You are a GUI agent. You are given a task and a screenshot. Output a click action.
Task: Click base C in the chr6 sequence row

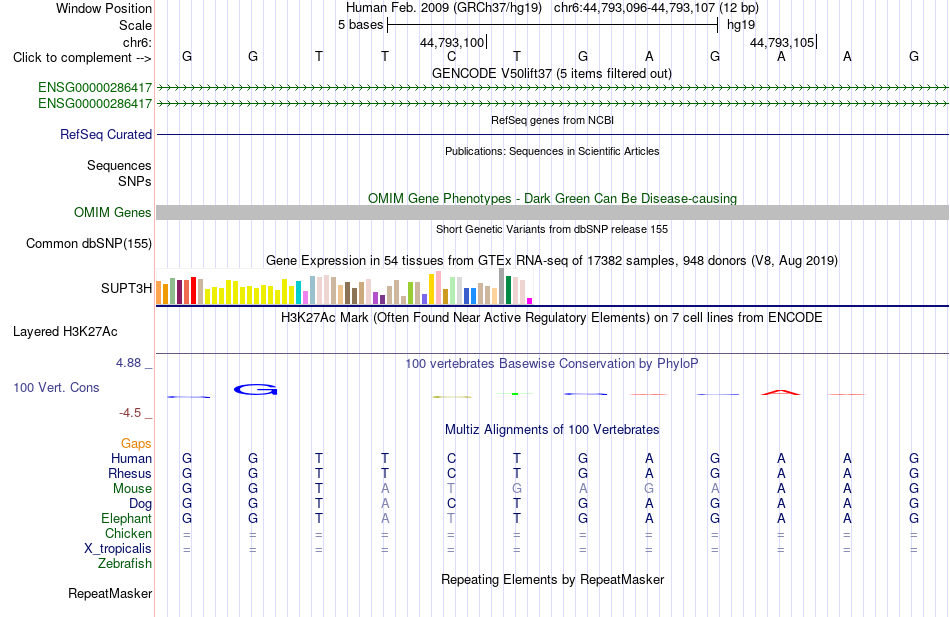(451, 56)
